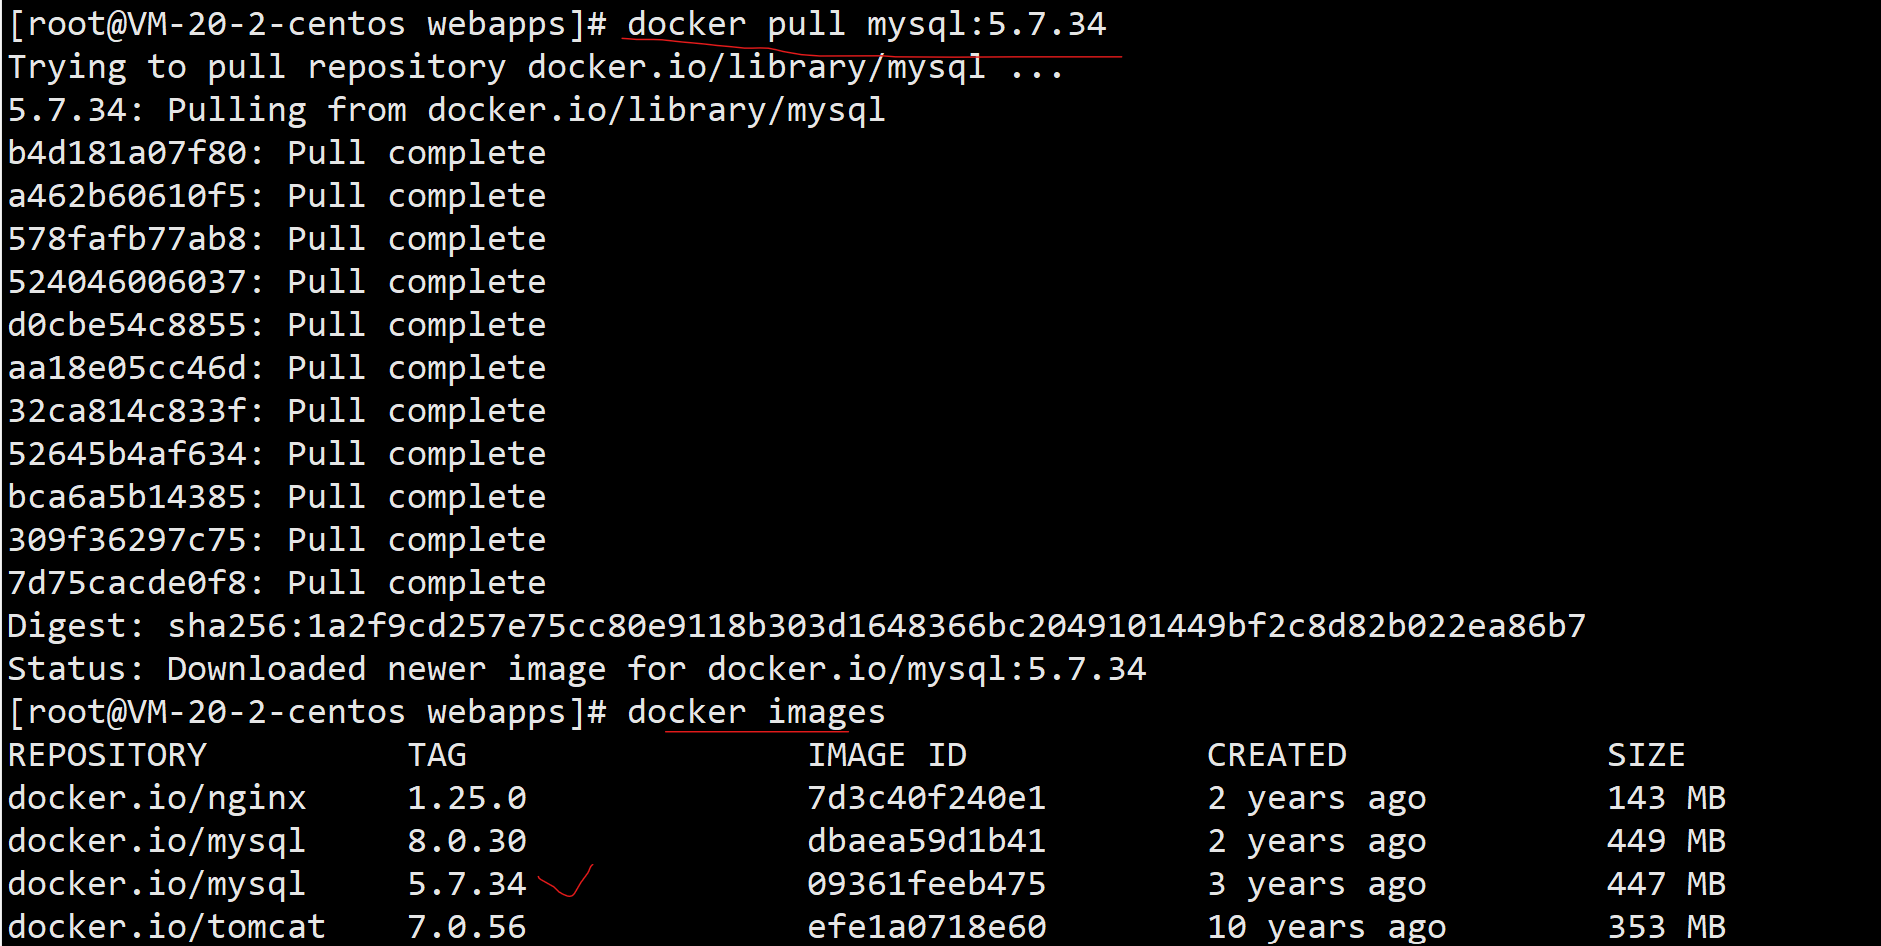The width and height of the screenshot is (1881, 946).
Task: Click the TAG column header
Action: [437, 755]
